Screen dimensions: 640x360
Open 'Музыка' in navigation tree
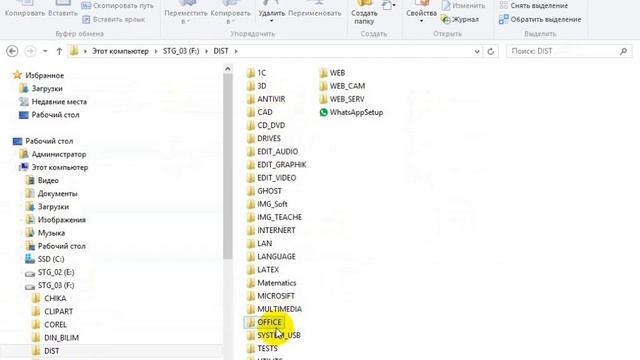[x=45, y=233]
